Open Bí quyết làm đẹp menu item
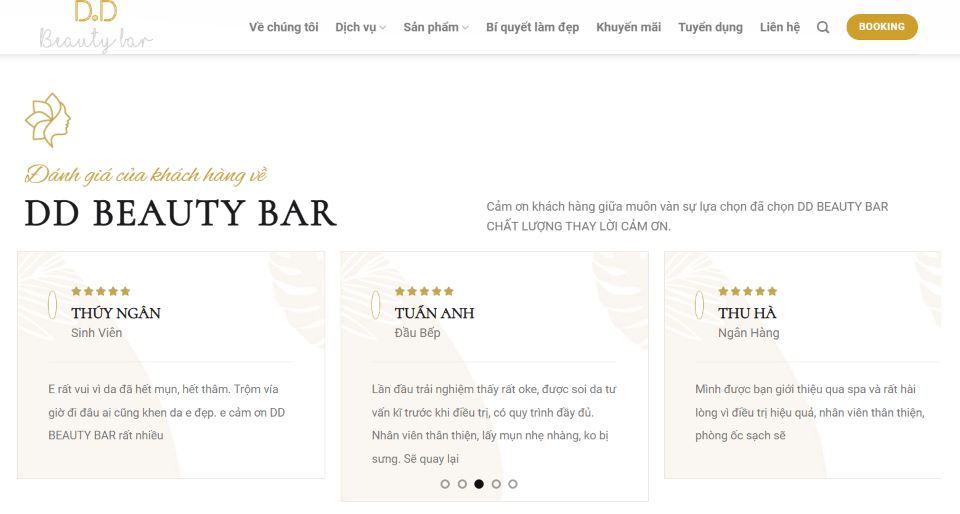960x514 pixels. [533, 27]
